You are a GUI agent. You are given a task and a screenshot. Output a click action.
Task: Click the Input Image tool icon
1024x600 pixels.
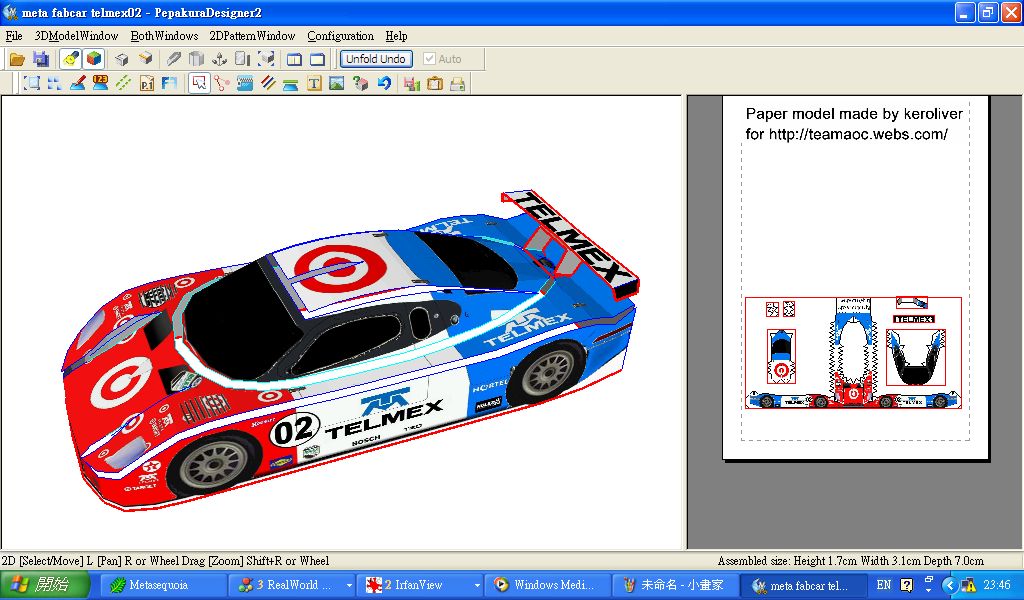pyautogui.click(x=337, y=84)
